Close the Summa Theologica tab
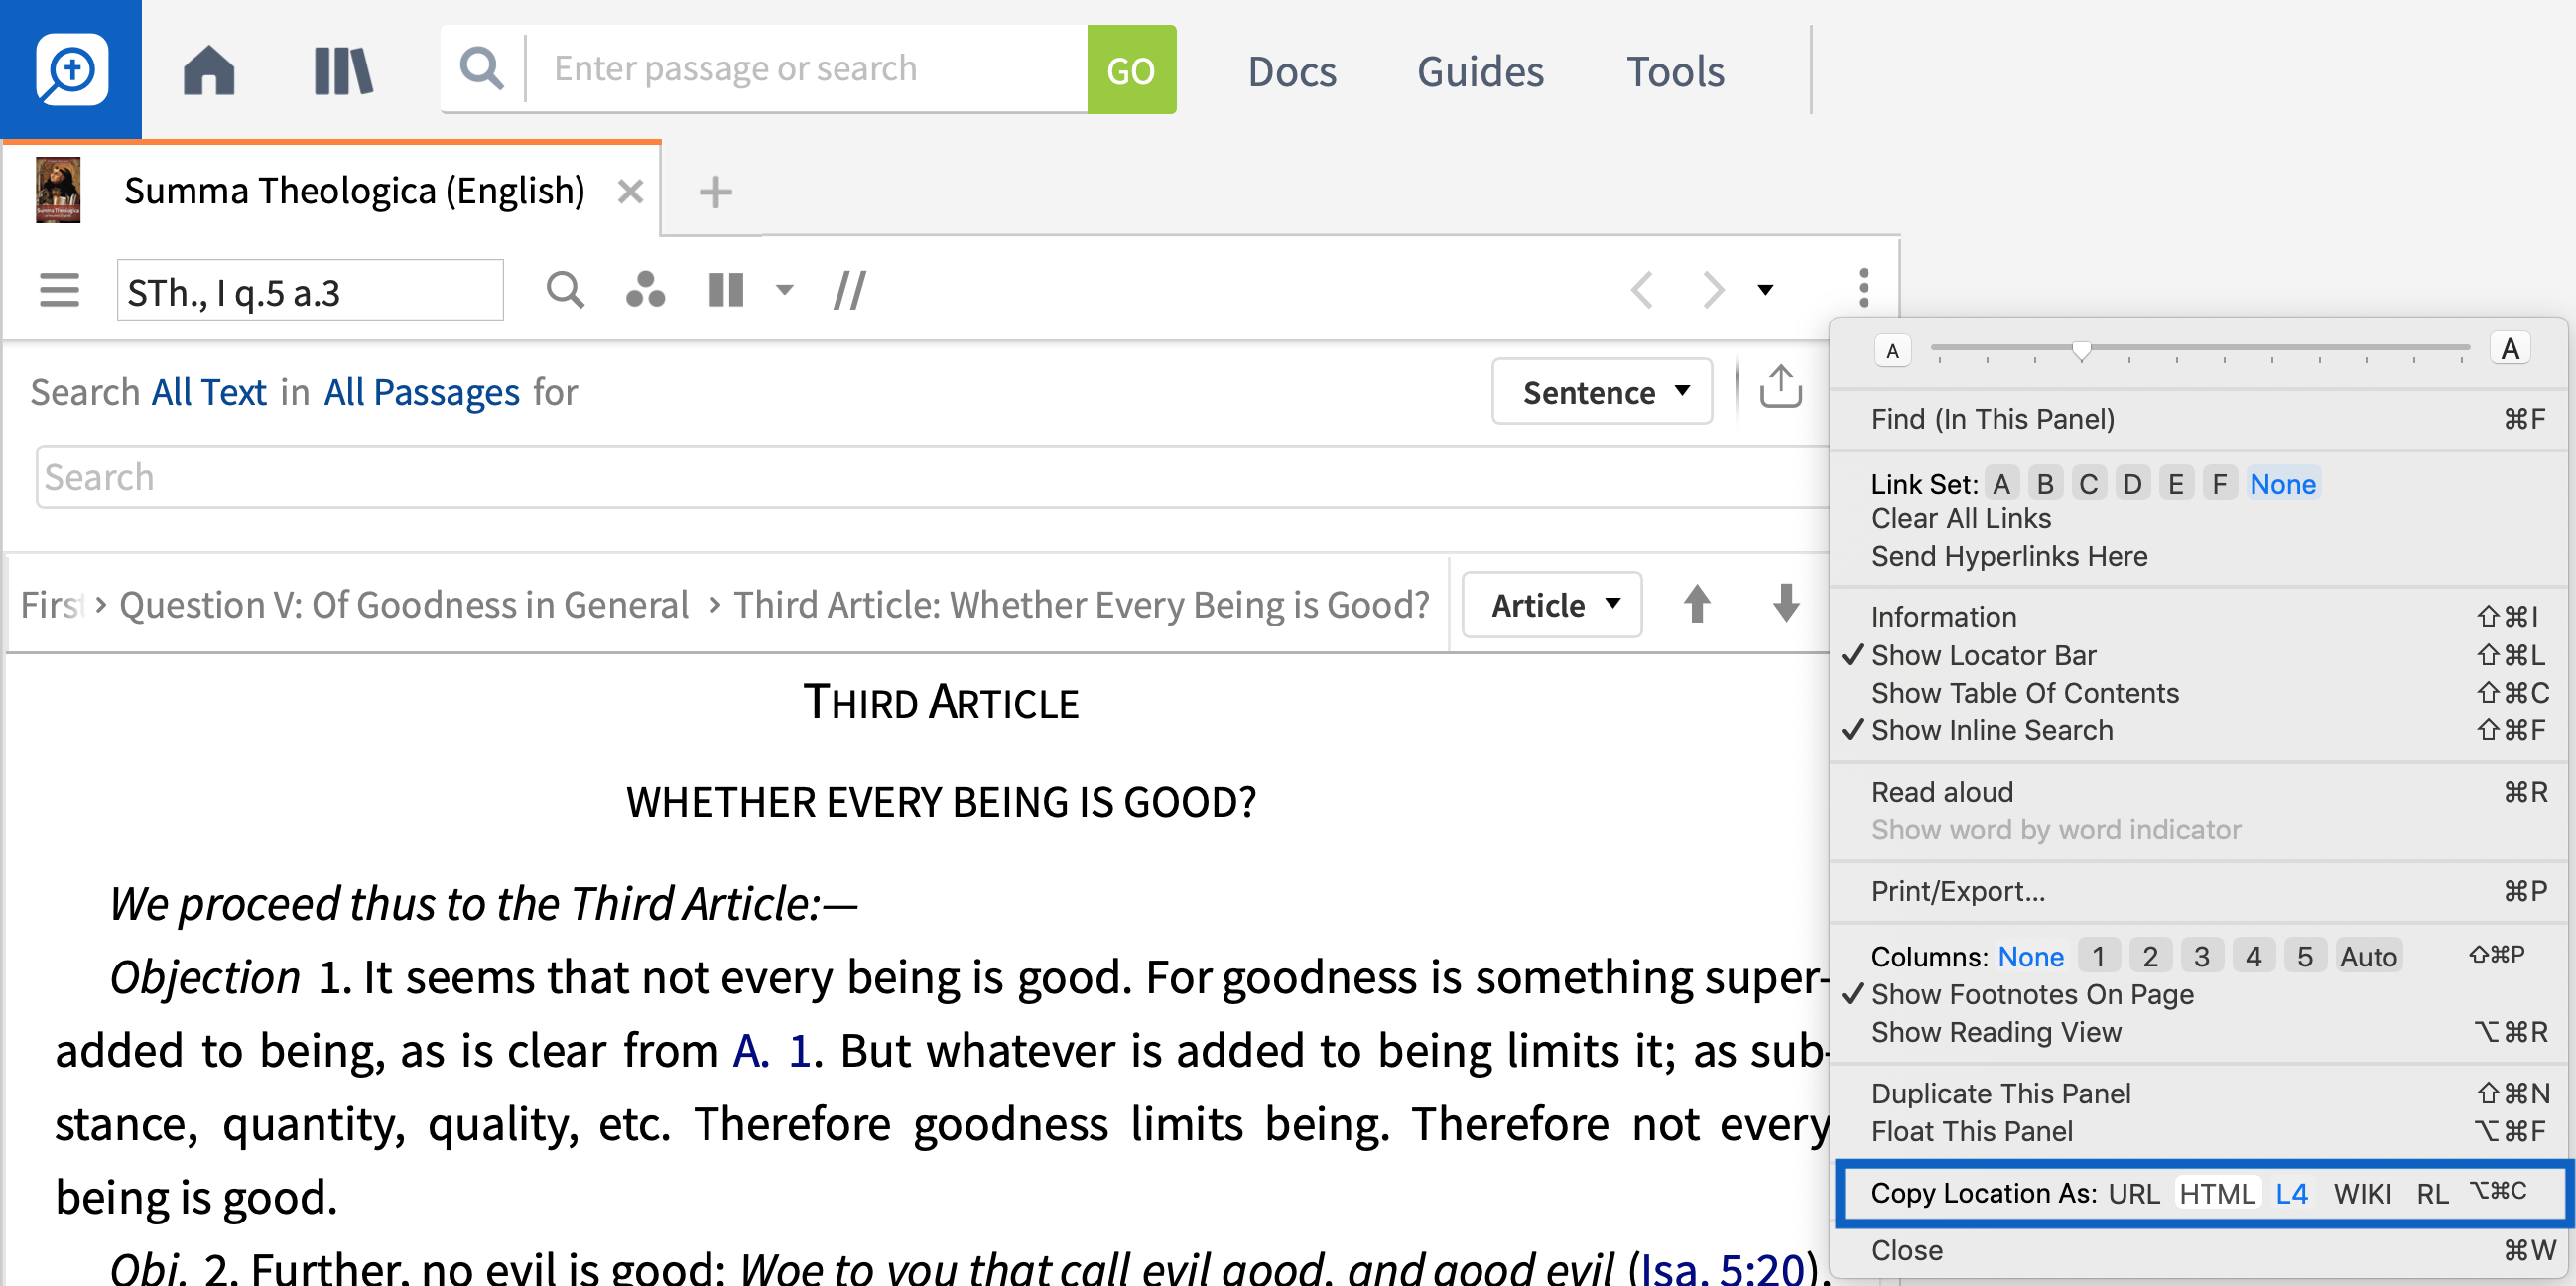2576x1286 pixels. click(630, 190)
